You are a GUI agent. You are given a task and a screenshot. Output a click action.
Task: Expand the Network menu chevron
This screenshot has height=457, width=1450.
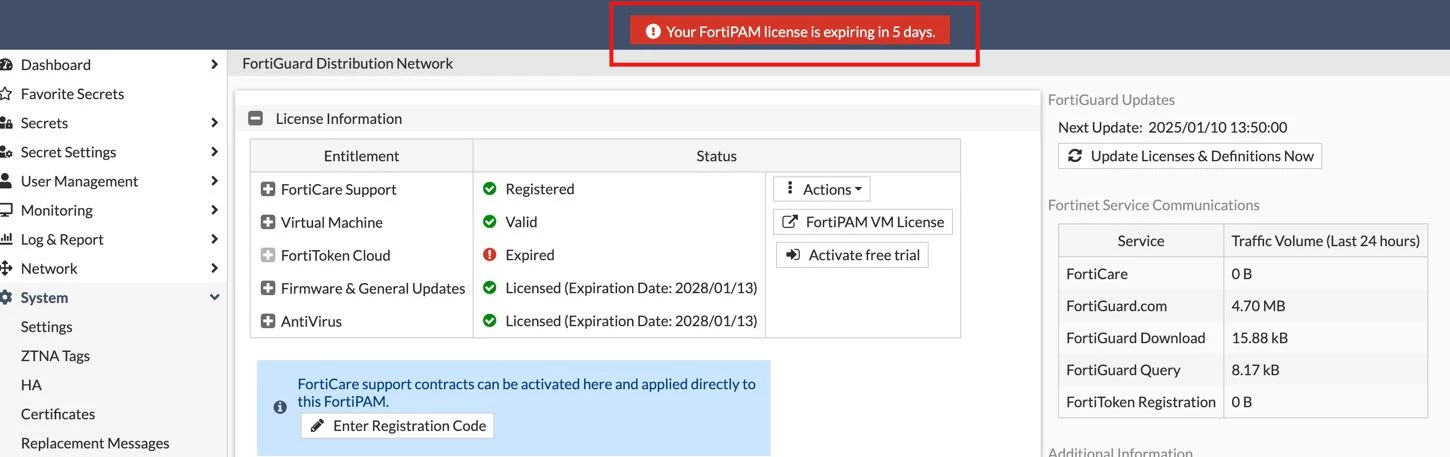[214, 268]
